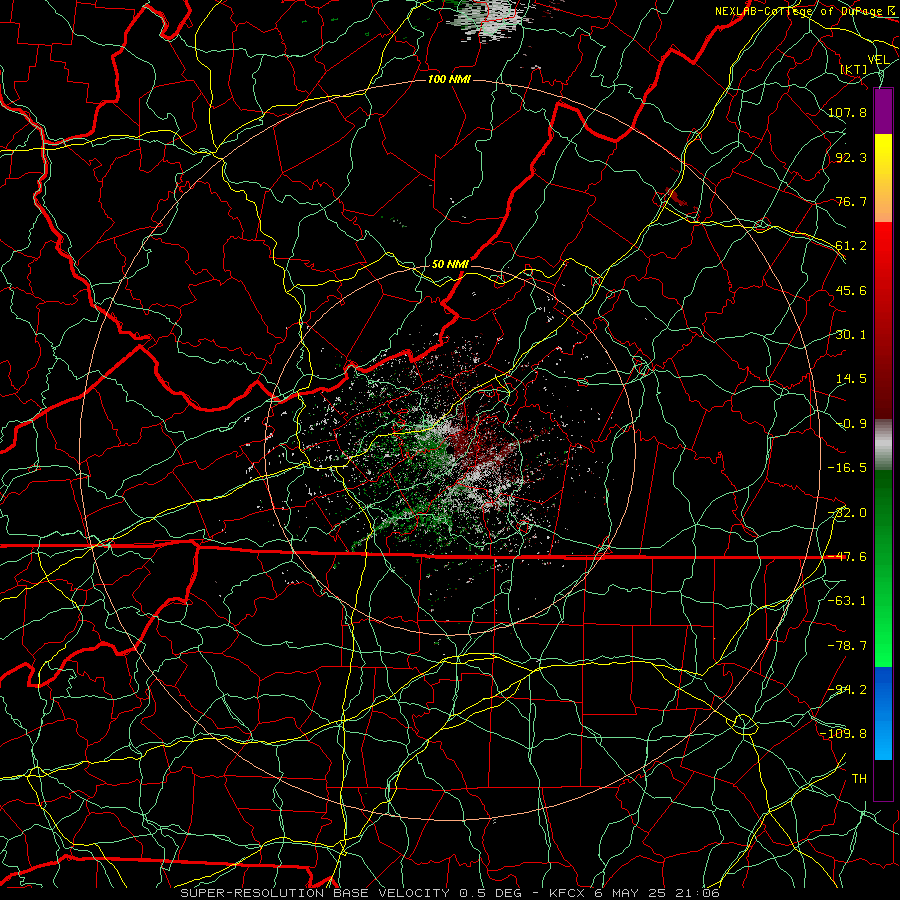Click the [KT] units label
Image resolution: width=900 pixels, height=900 pixels.
854,69
